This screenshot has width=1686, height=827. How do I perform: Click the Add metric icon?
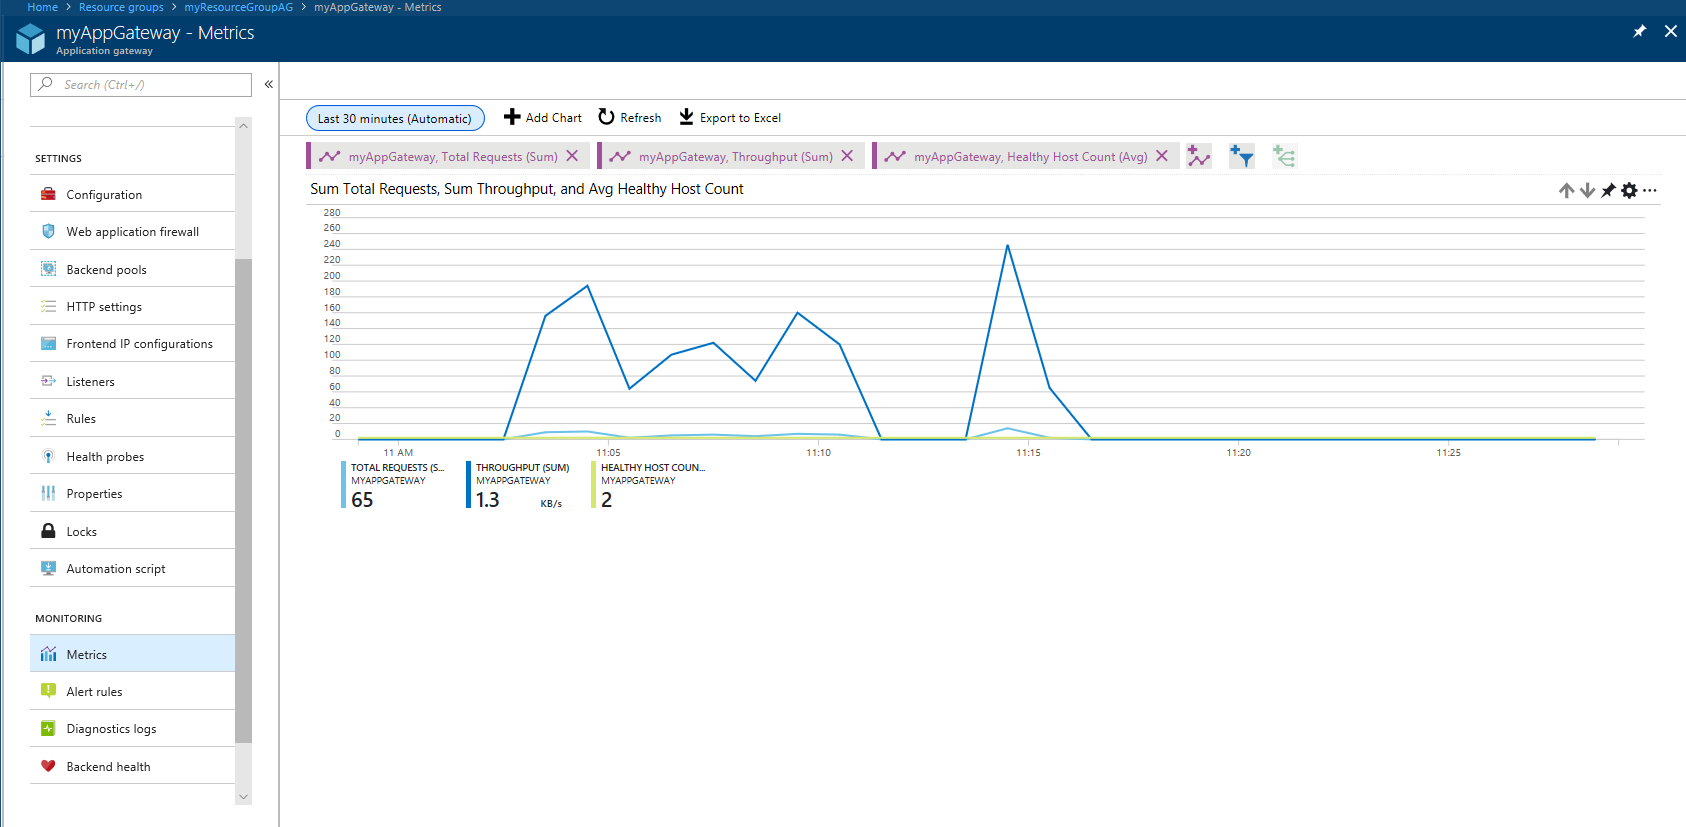tap(1198, 156)
